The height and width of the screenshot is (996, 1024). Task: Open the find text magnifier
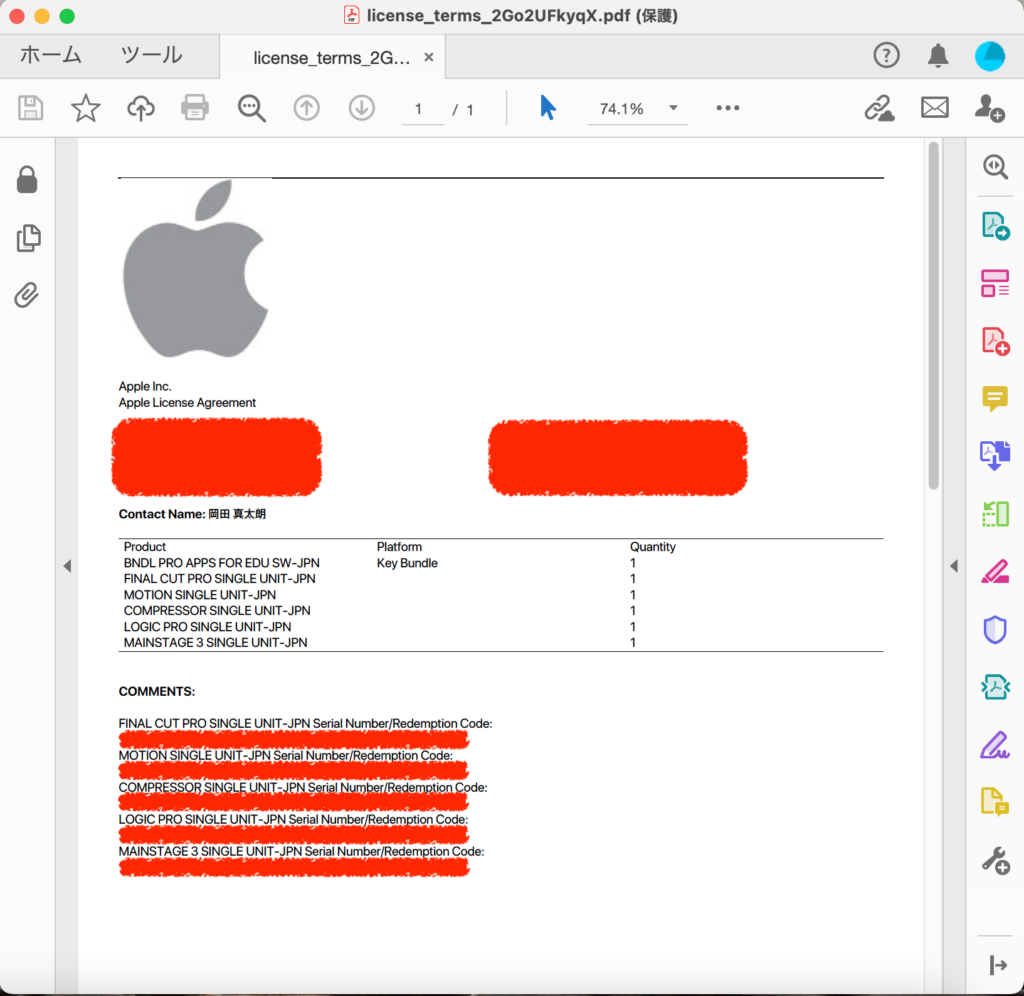pyautogui.click(x=251, y=108)
